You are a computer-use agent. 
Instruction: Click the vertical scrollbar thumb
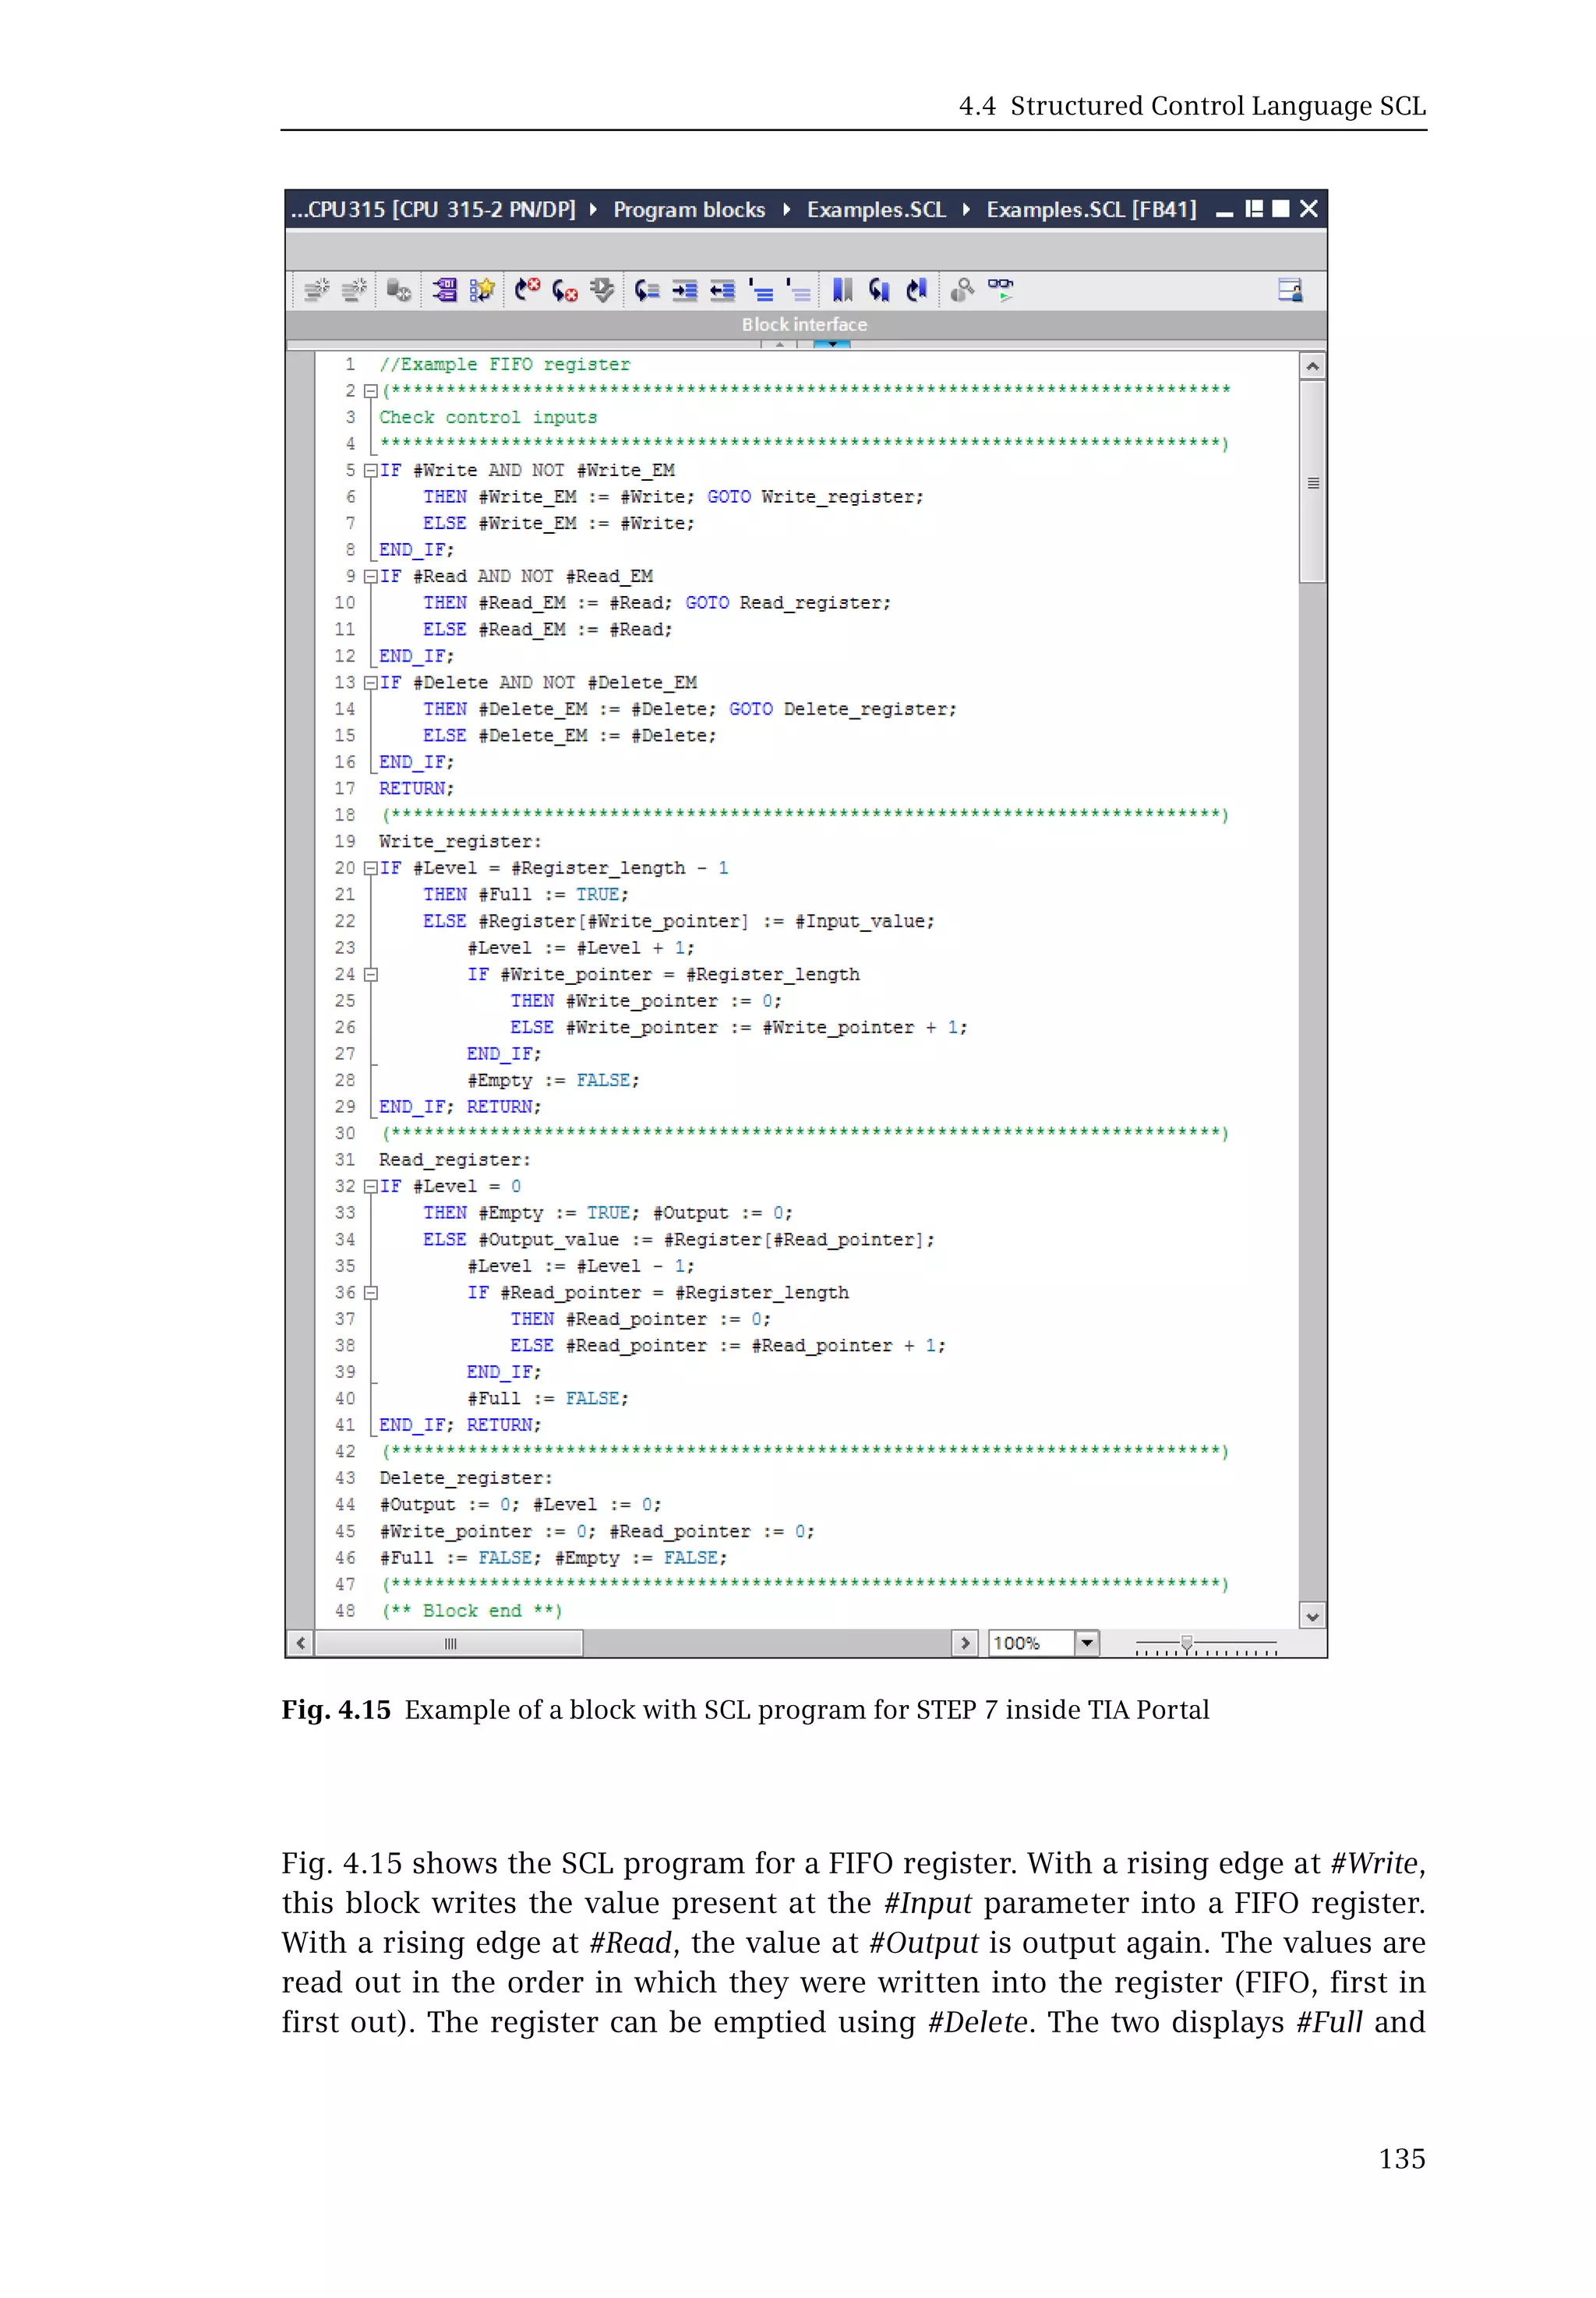(x=1313, y=481)
